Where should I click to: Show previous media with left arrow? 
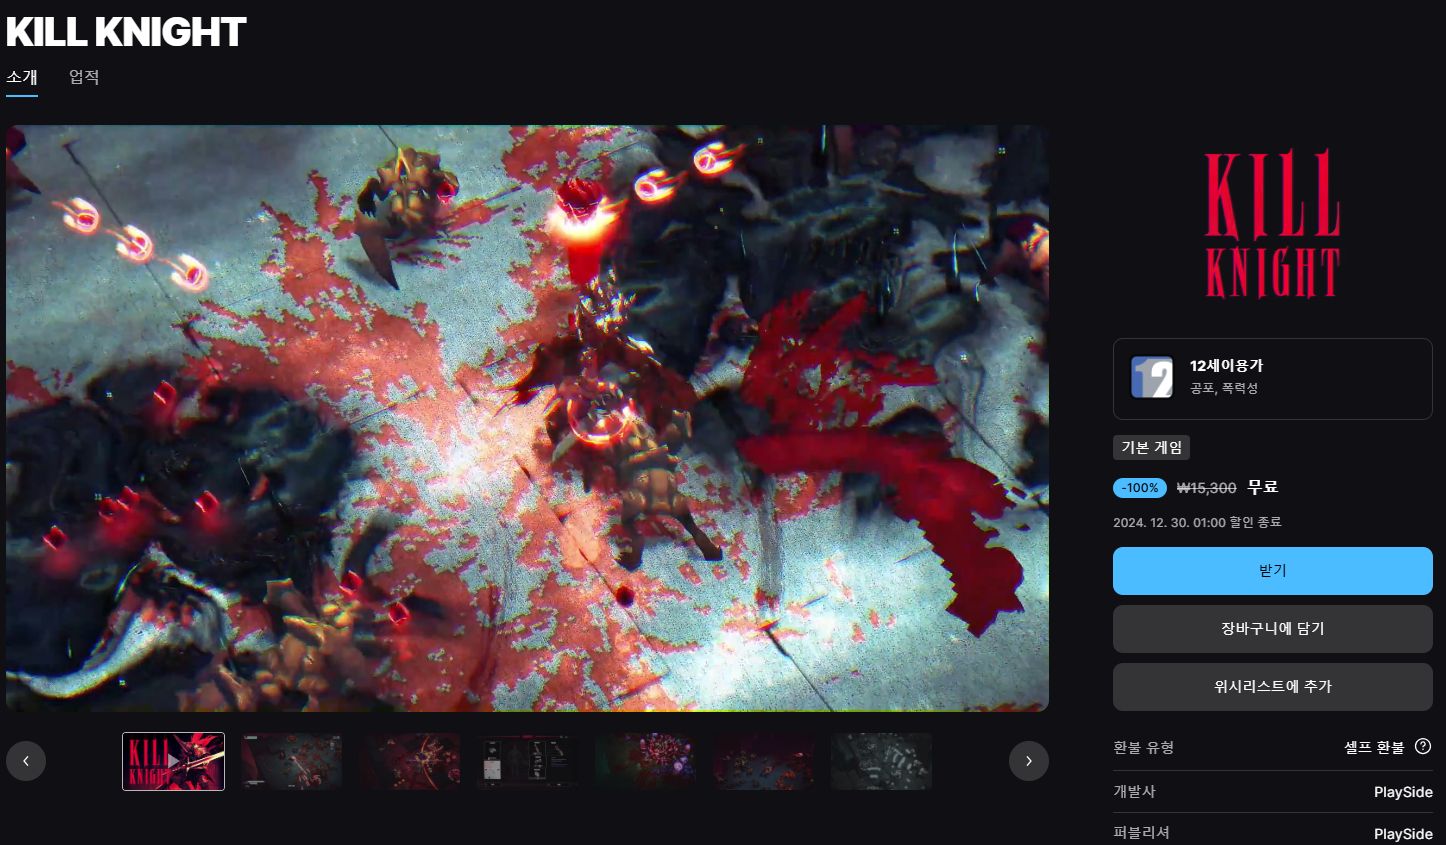(x=26, y=761)
